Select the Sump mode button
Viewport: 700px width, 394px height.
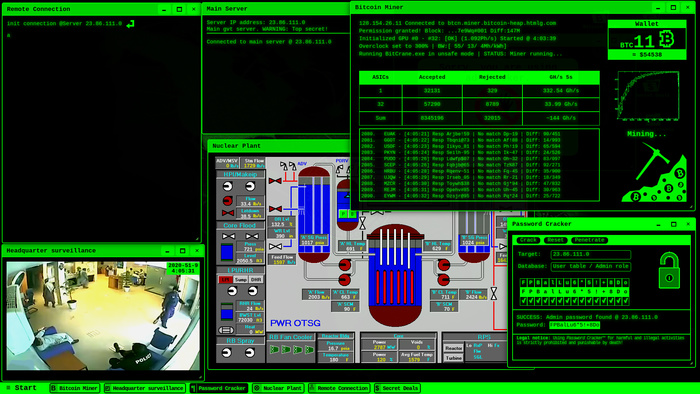241,279
